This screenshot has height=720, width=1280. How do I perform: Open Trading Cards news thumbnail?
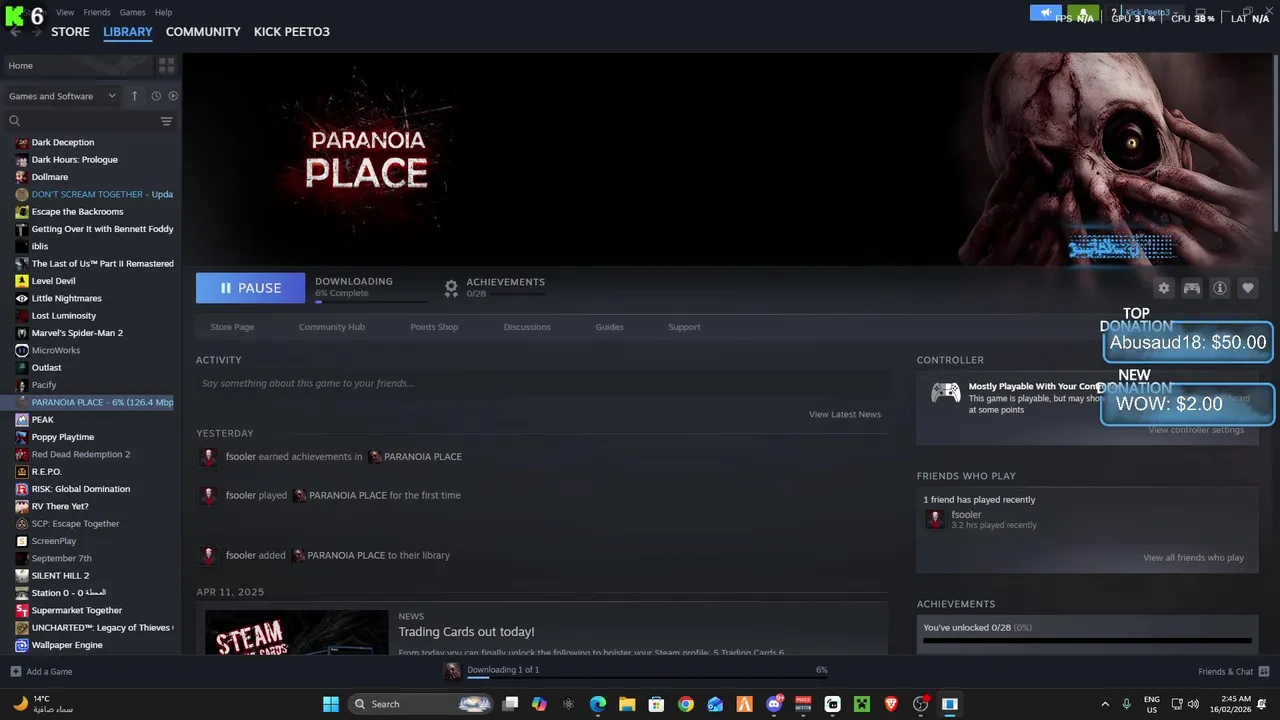[x=296, y=632]
